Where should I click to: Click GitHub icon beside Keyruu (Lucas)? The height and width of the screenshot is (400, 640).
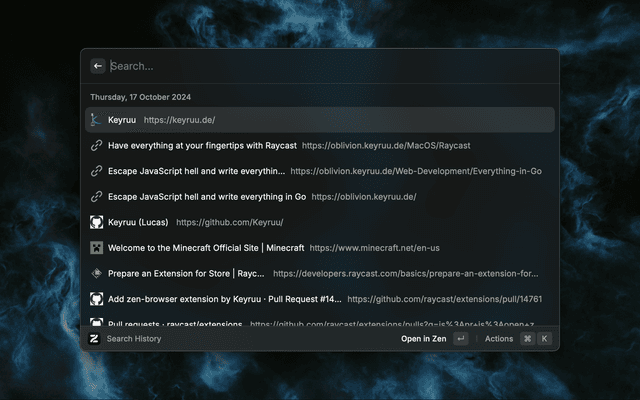[97, 222]
